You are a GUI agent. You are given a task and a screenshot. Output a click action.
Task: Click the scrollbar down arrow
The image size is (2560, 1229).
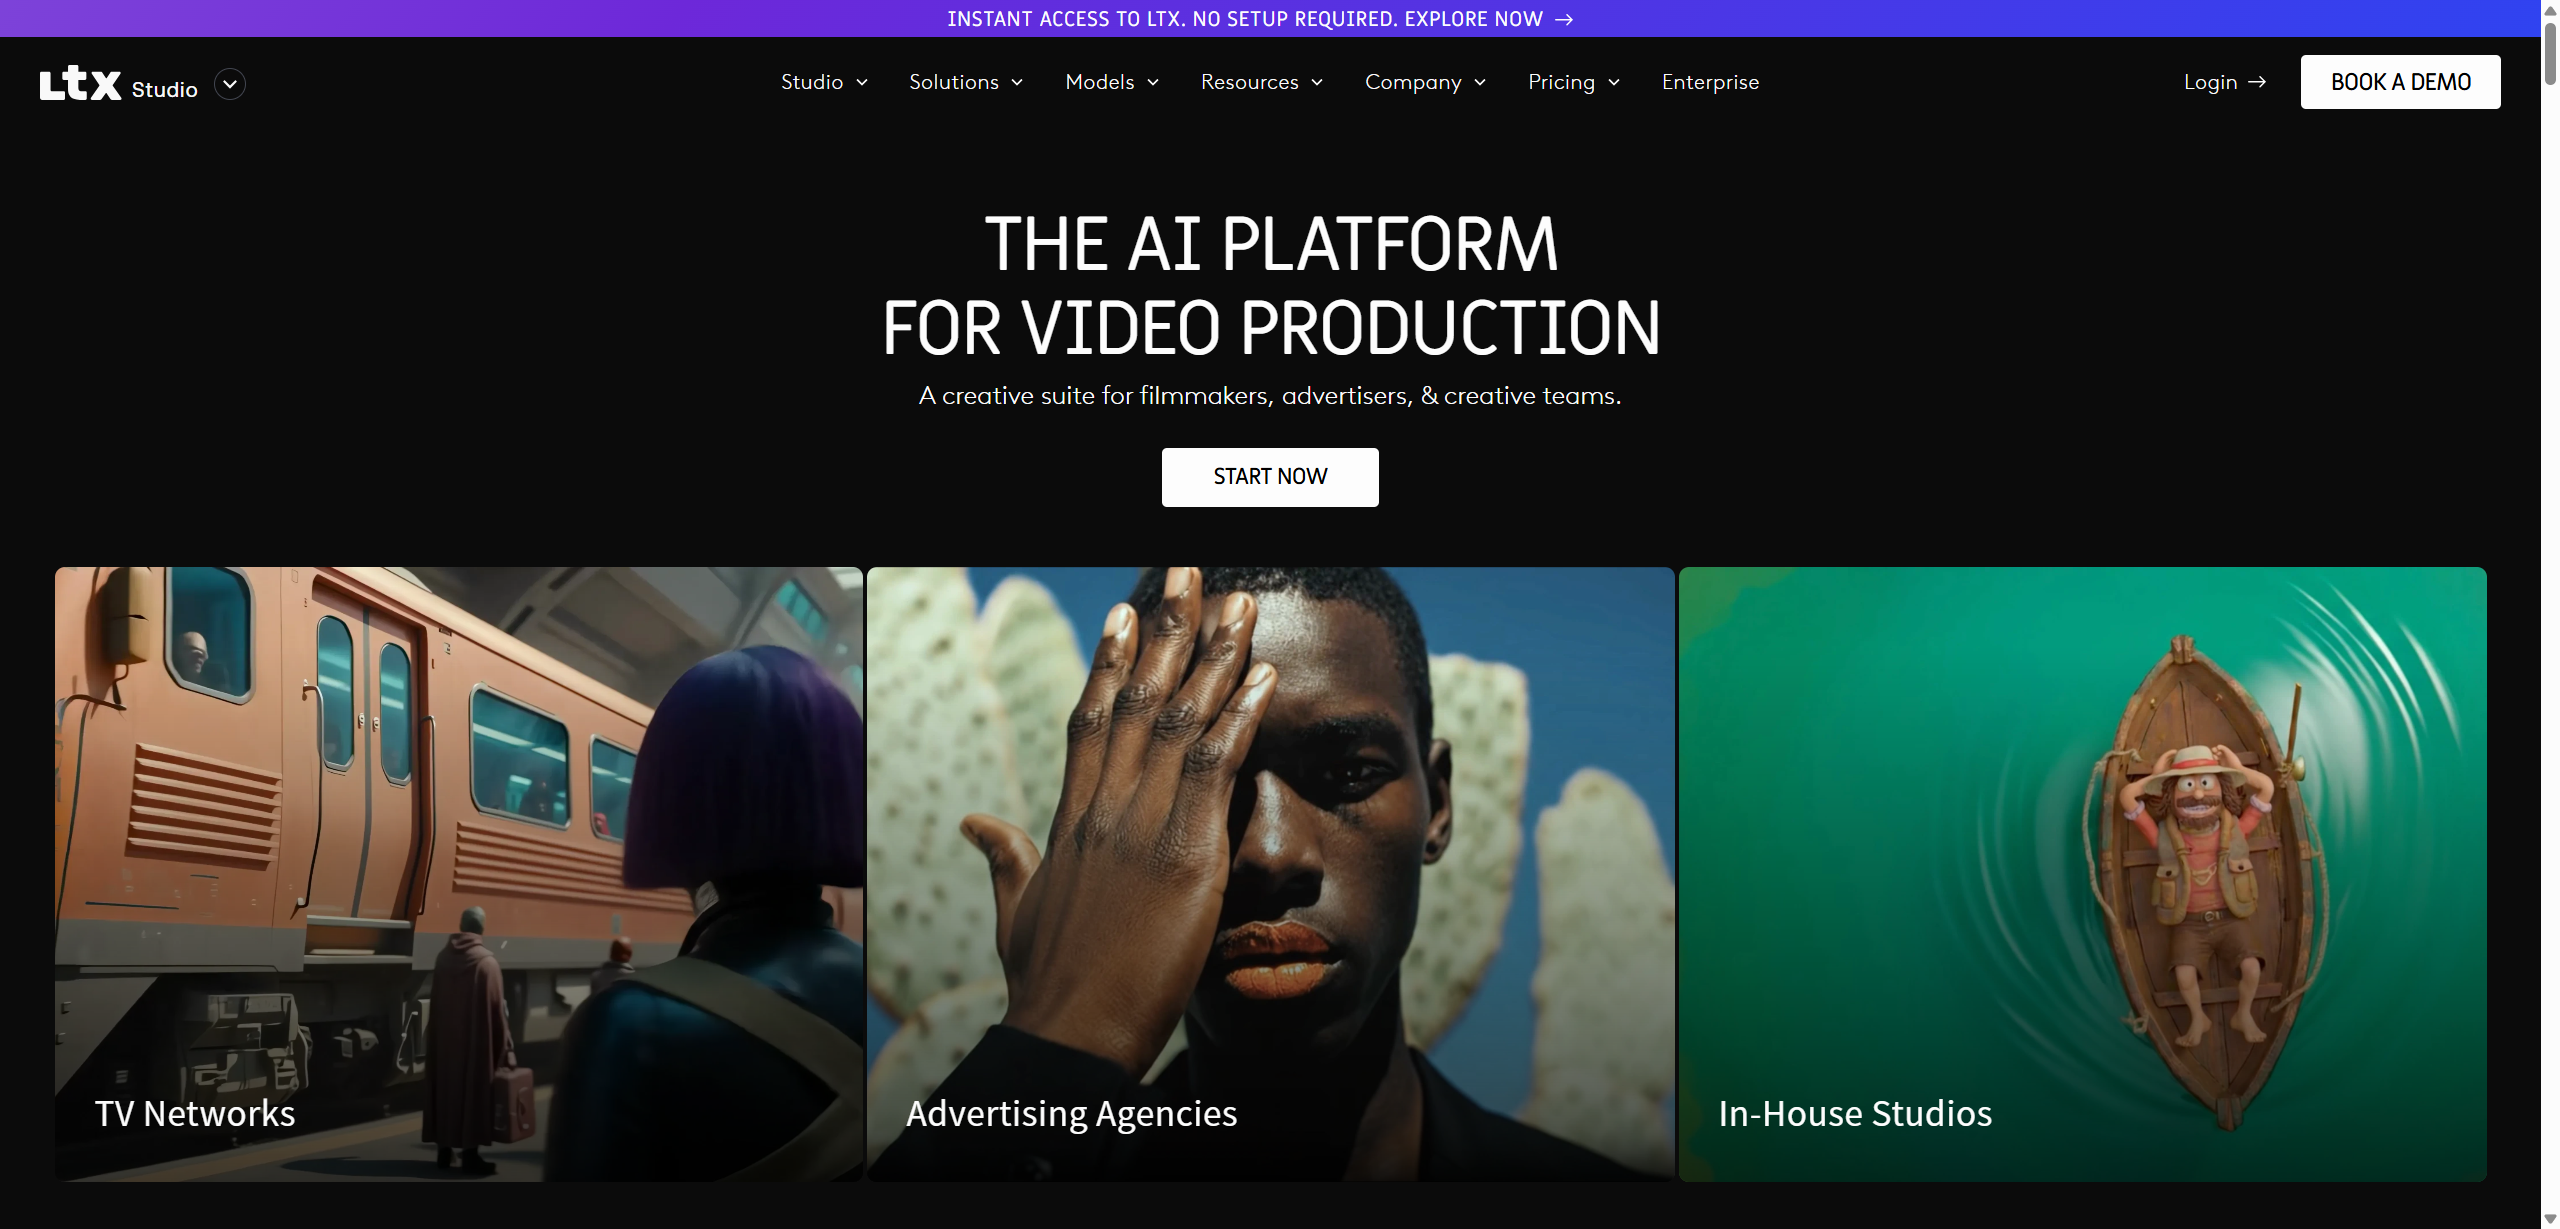tap(2550, 1219)
